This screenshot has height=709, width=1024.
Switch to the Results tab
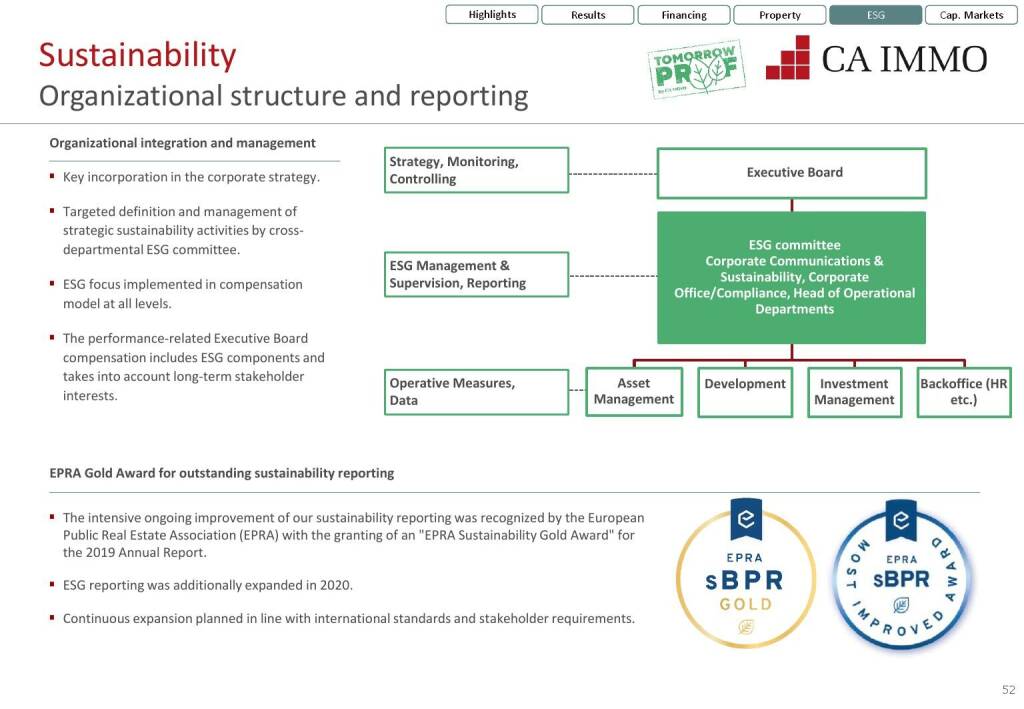coord(588,15)
